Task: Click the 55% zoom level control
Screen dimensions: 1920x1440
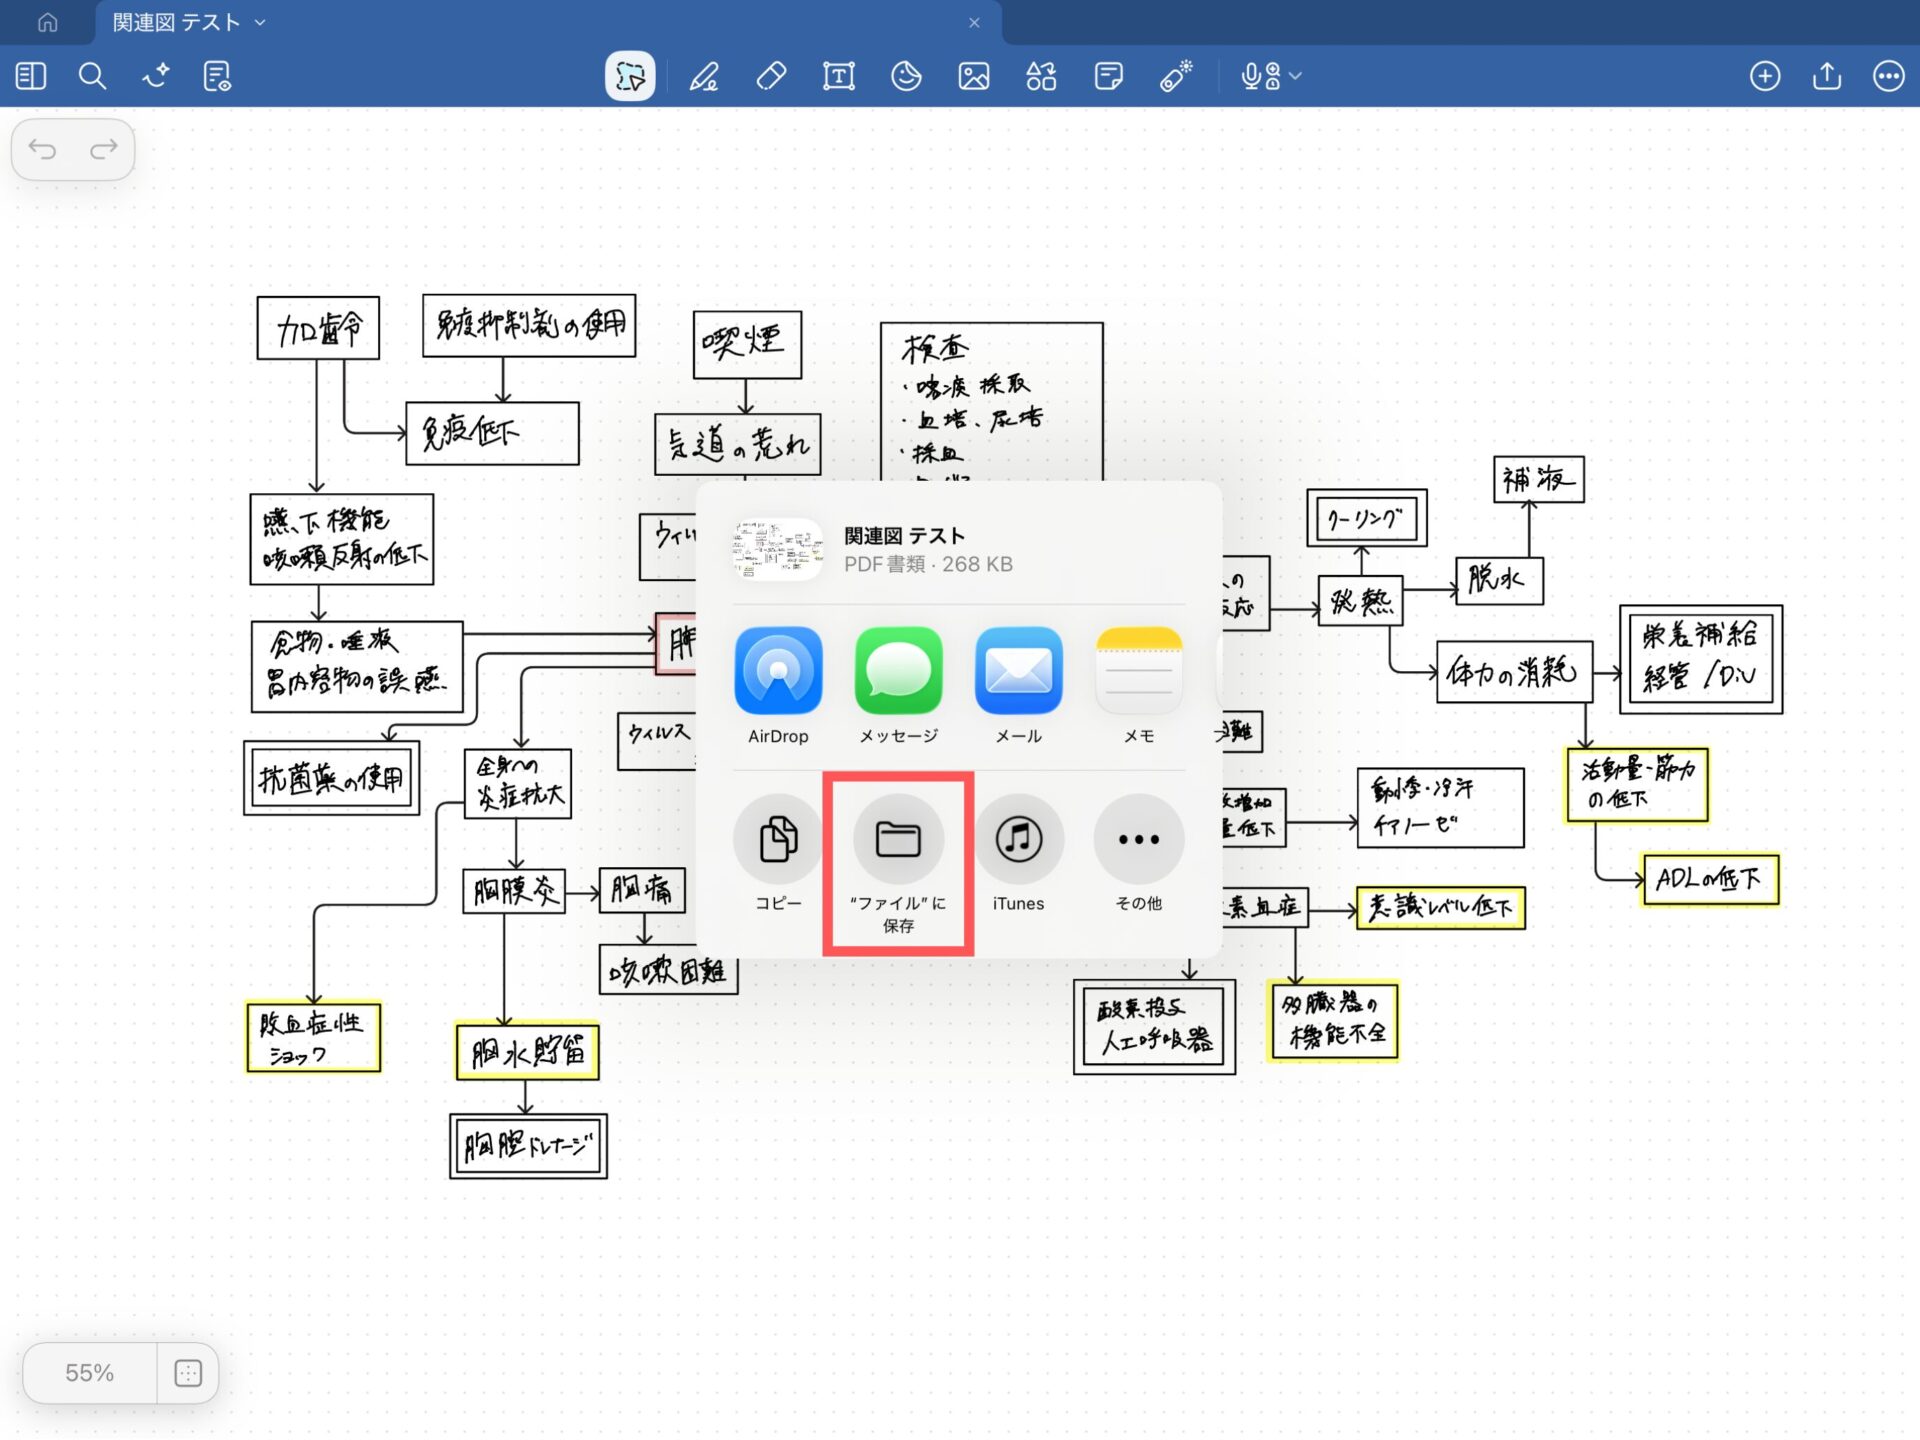Action: tap(90, 1373)
